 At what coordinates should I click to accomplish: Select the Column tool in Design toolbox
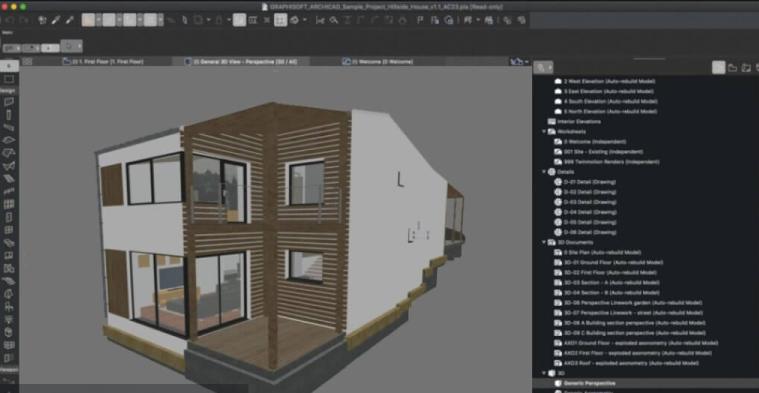9,115
